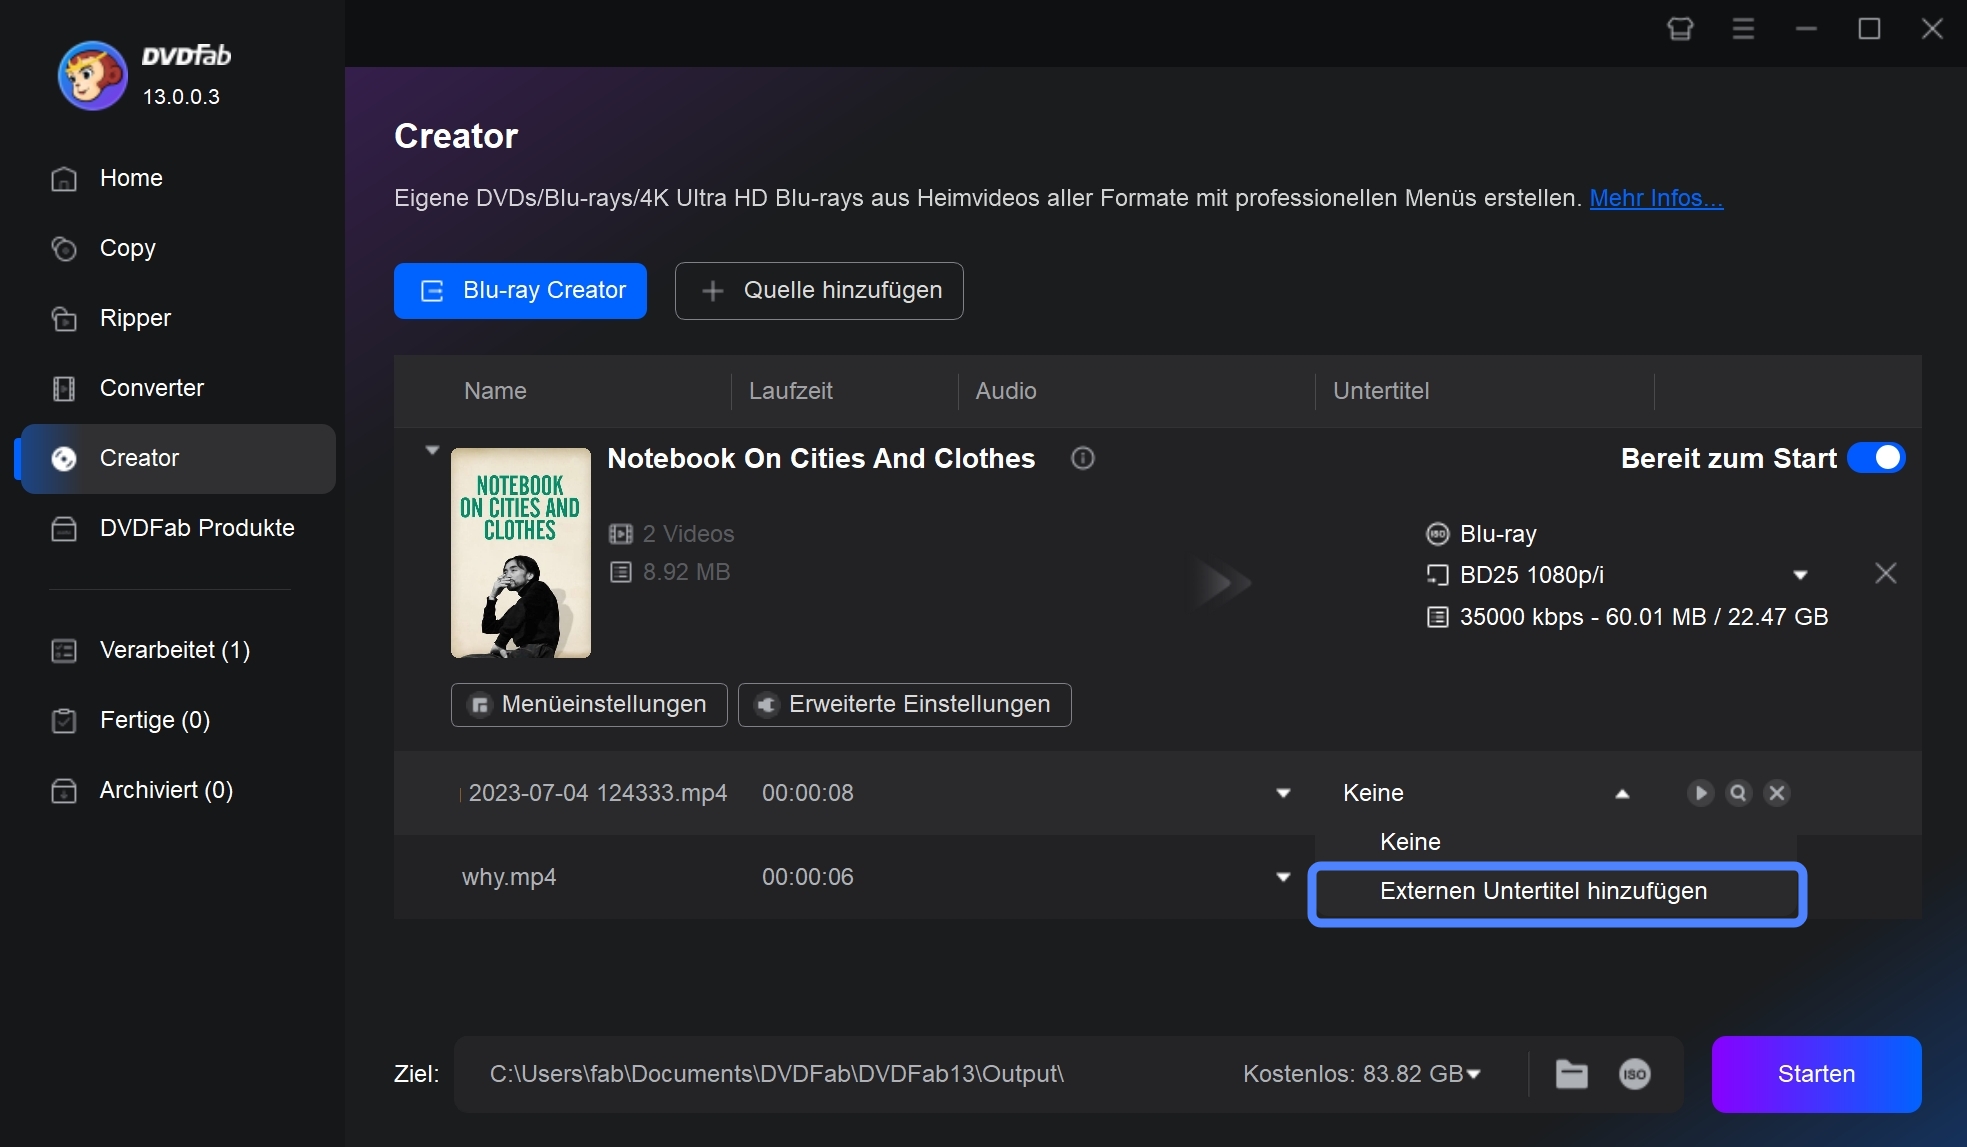
Task: Maximize the DVDFab window
Action: [x=1869, y=29]
